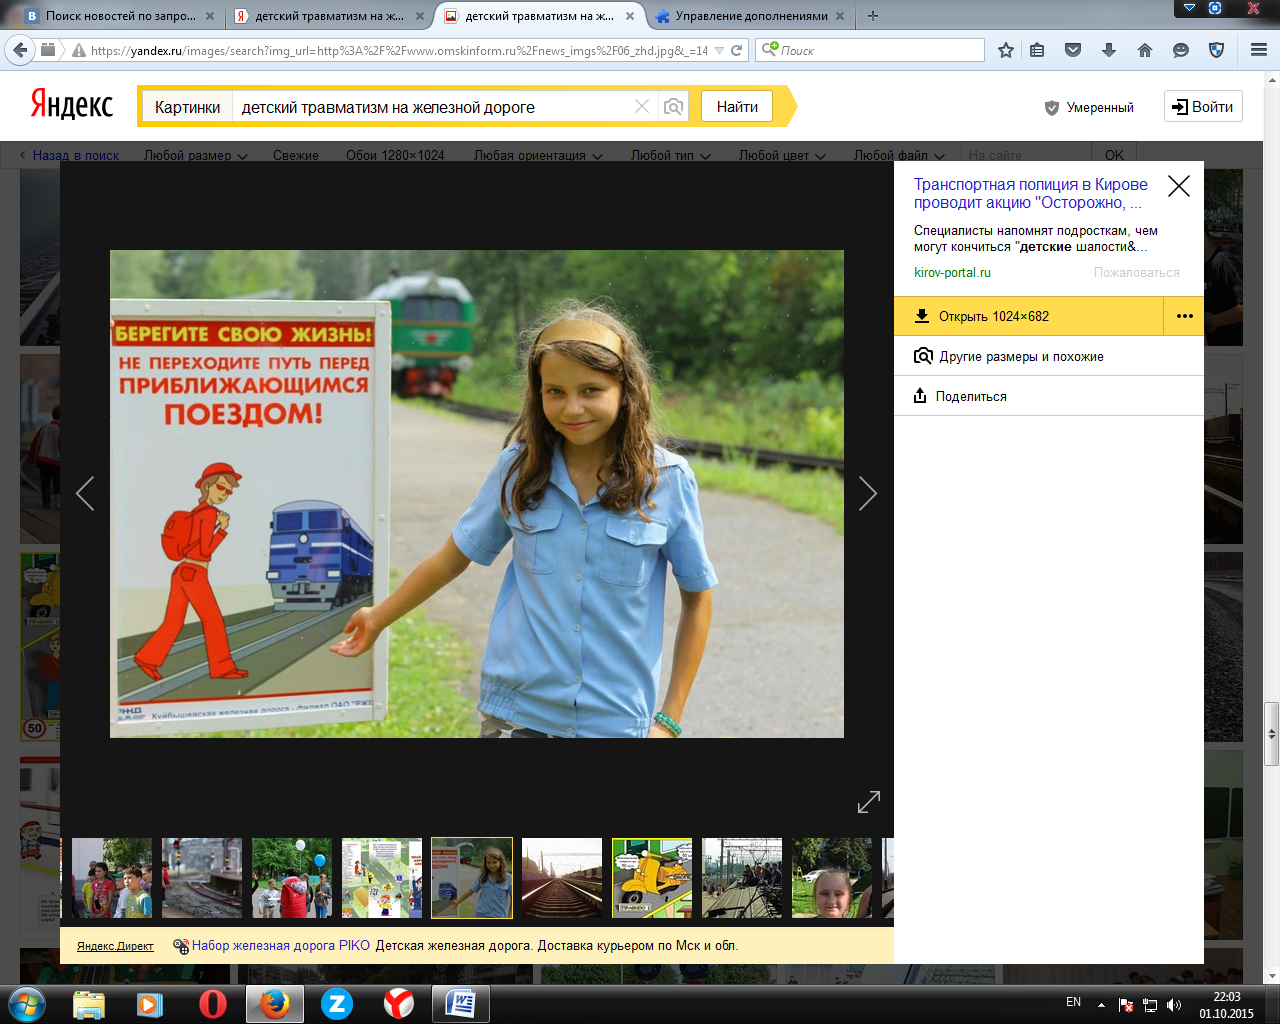Select the yellow cartoon scooter thumbnail
1280x1024 pixels.
point(652,878)
